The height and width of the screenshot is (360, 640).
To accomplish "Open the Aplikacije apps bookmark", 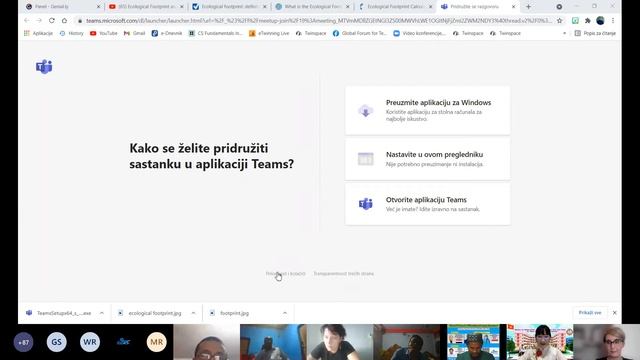I will point(38,33).
